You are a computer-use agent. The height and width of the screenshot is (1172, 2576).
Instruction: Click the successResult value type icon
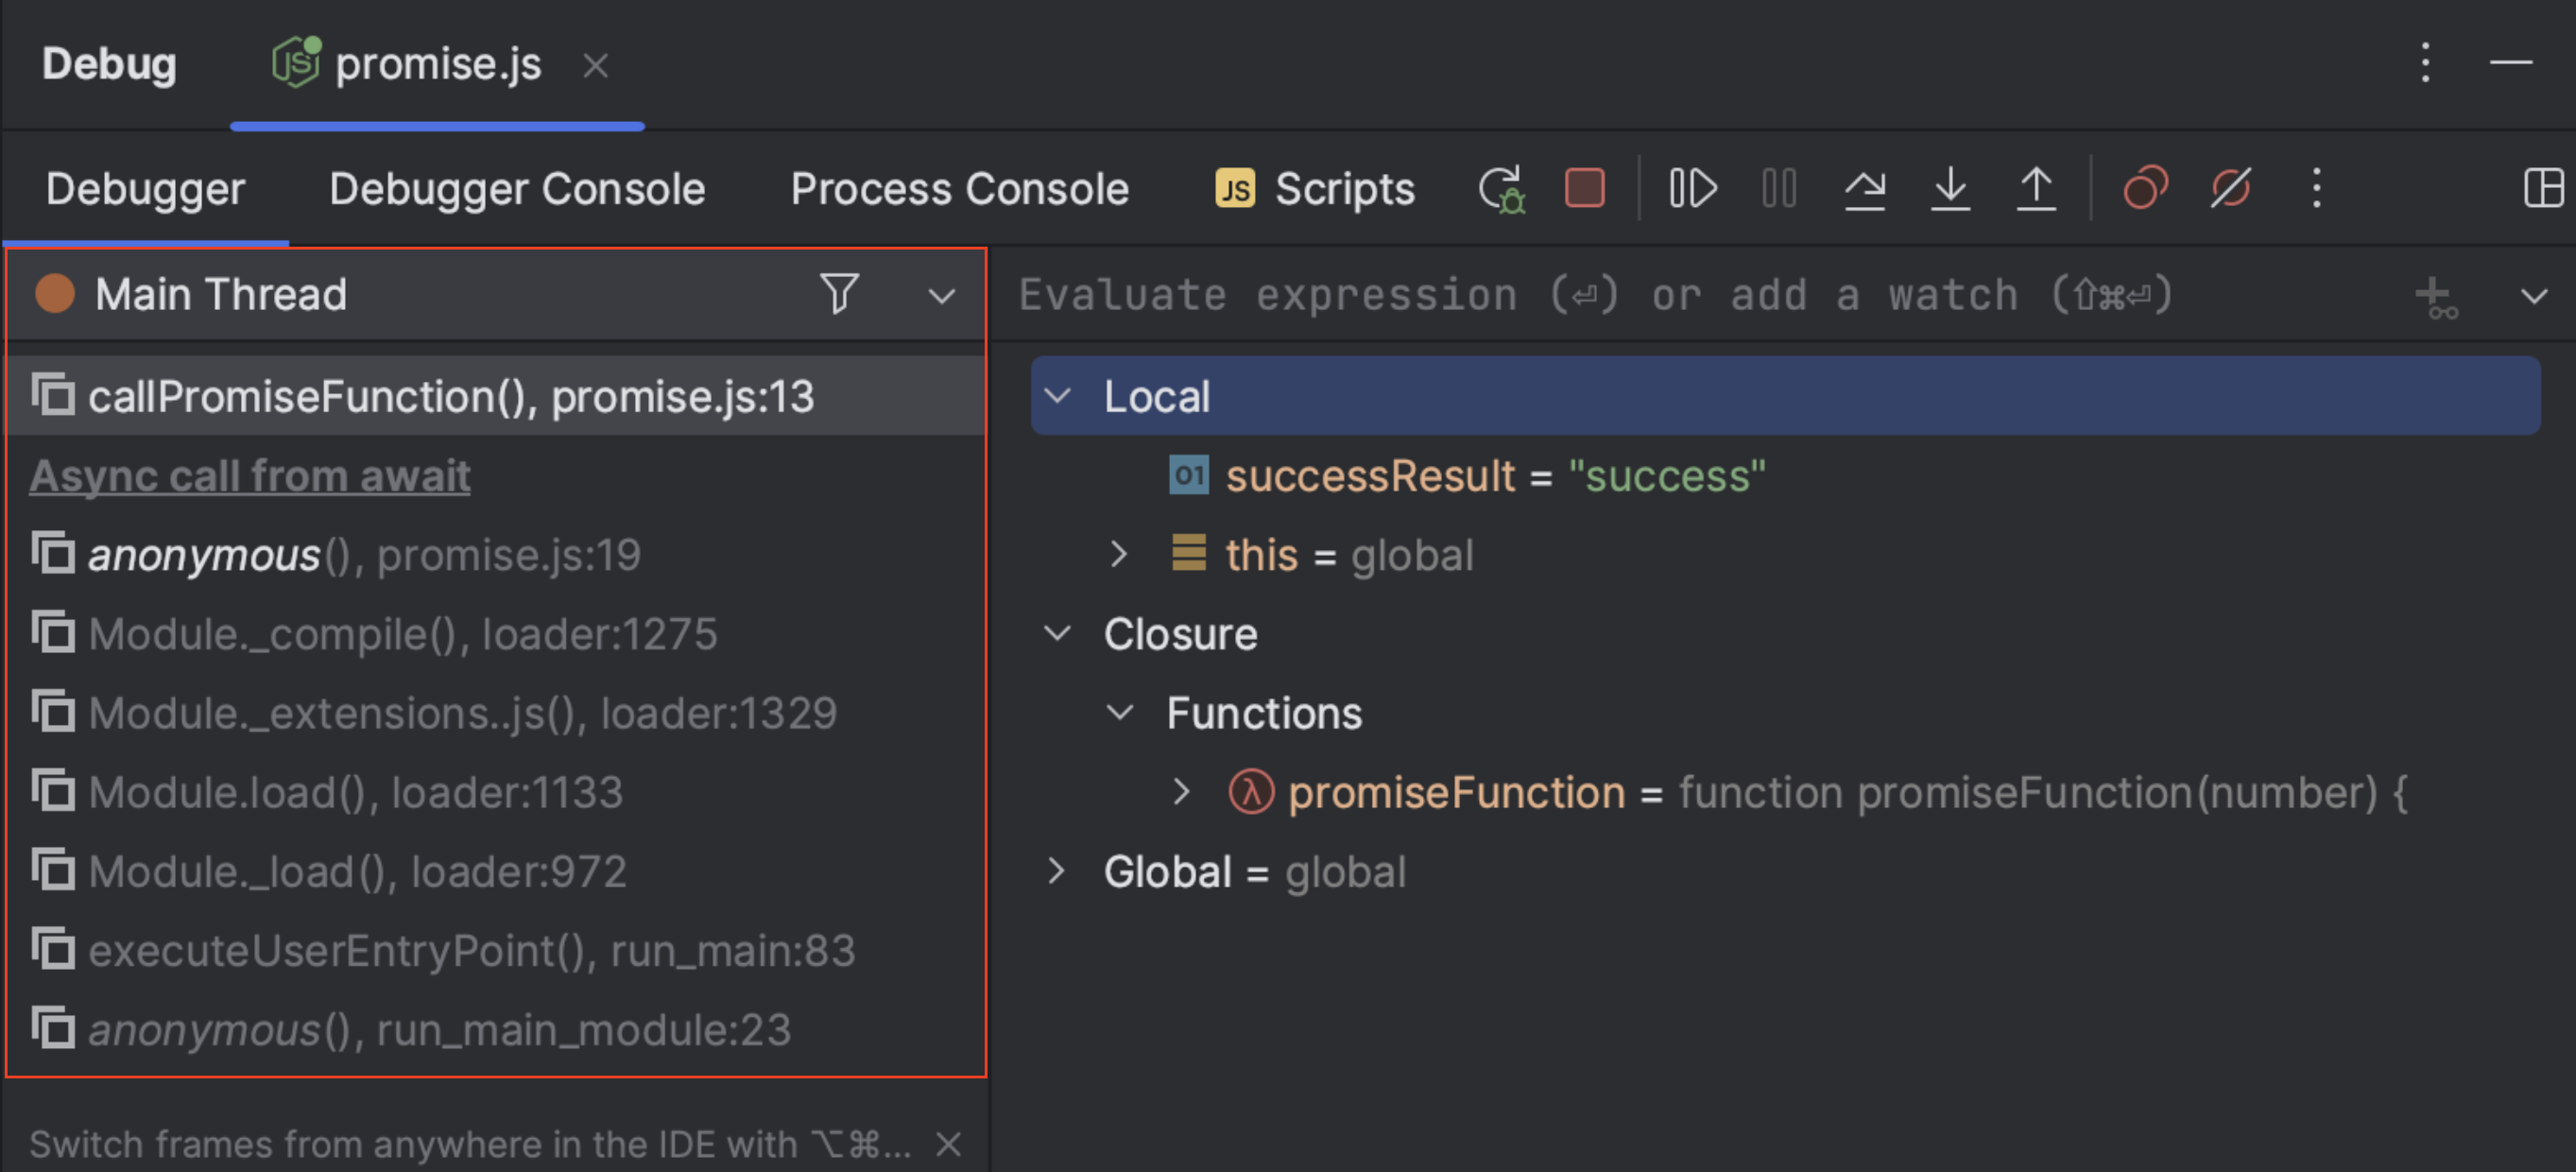tap(1189, 475)
